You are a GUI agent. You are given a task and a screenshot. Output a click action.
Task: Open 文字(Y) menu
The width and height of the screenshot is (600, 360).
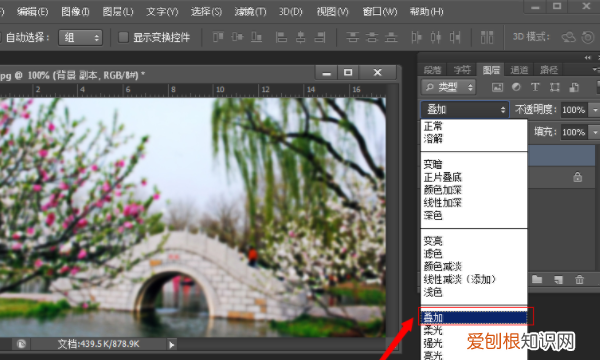point(162,11)
